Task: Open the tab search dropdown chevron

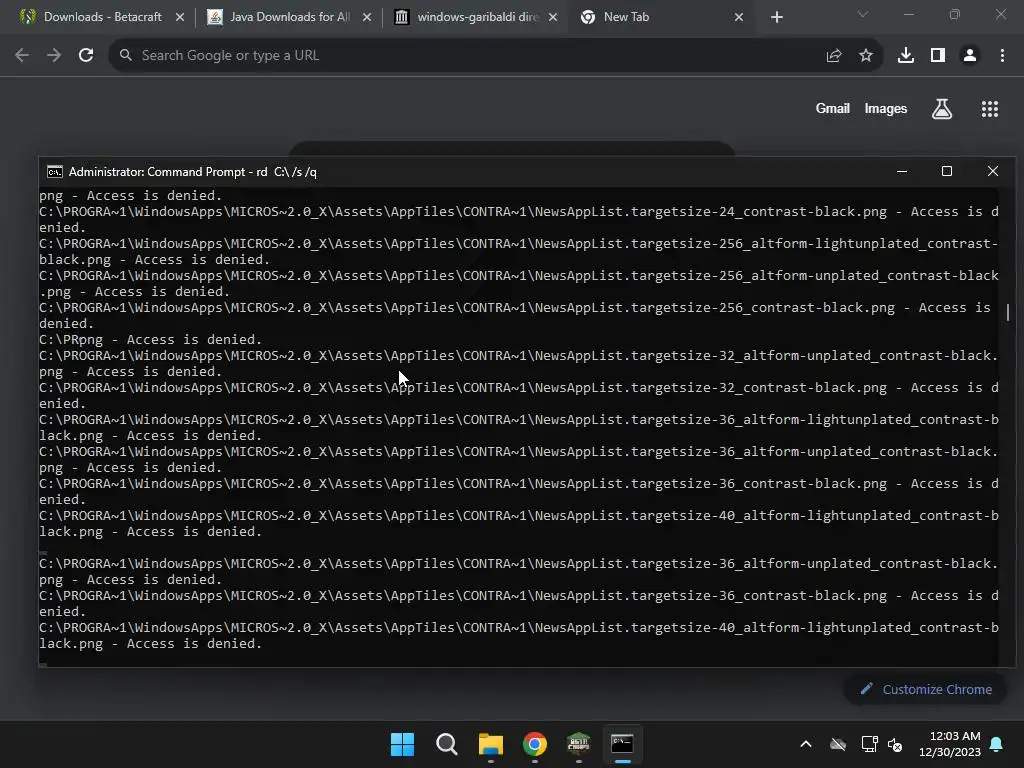Action: click(863, 14)
